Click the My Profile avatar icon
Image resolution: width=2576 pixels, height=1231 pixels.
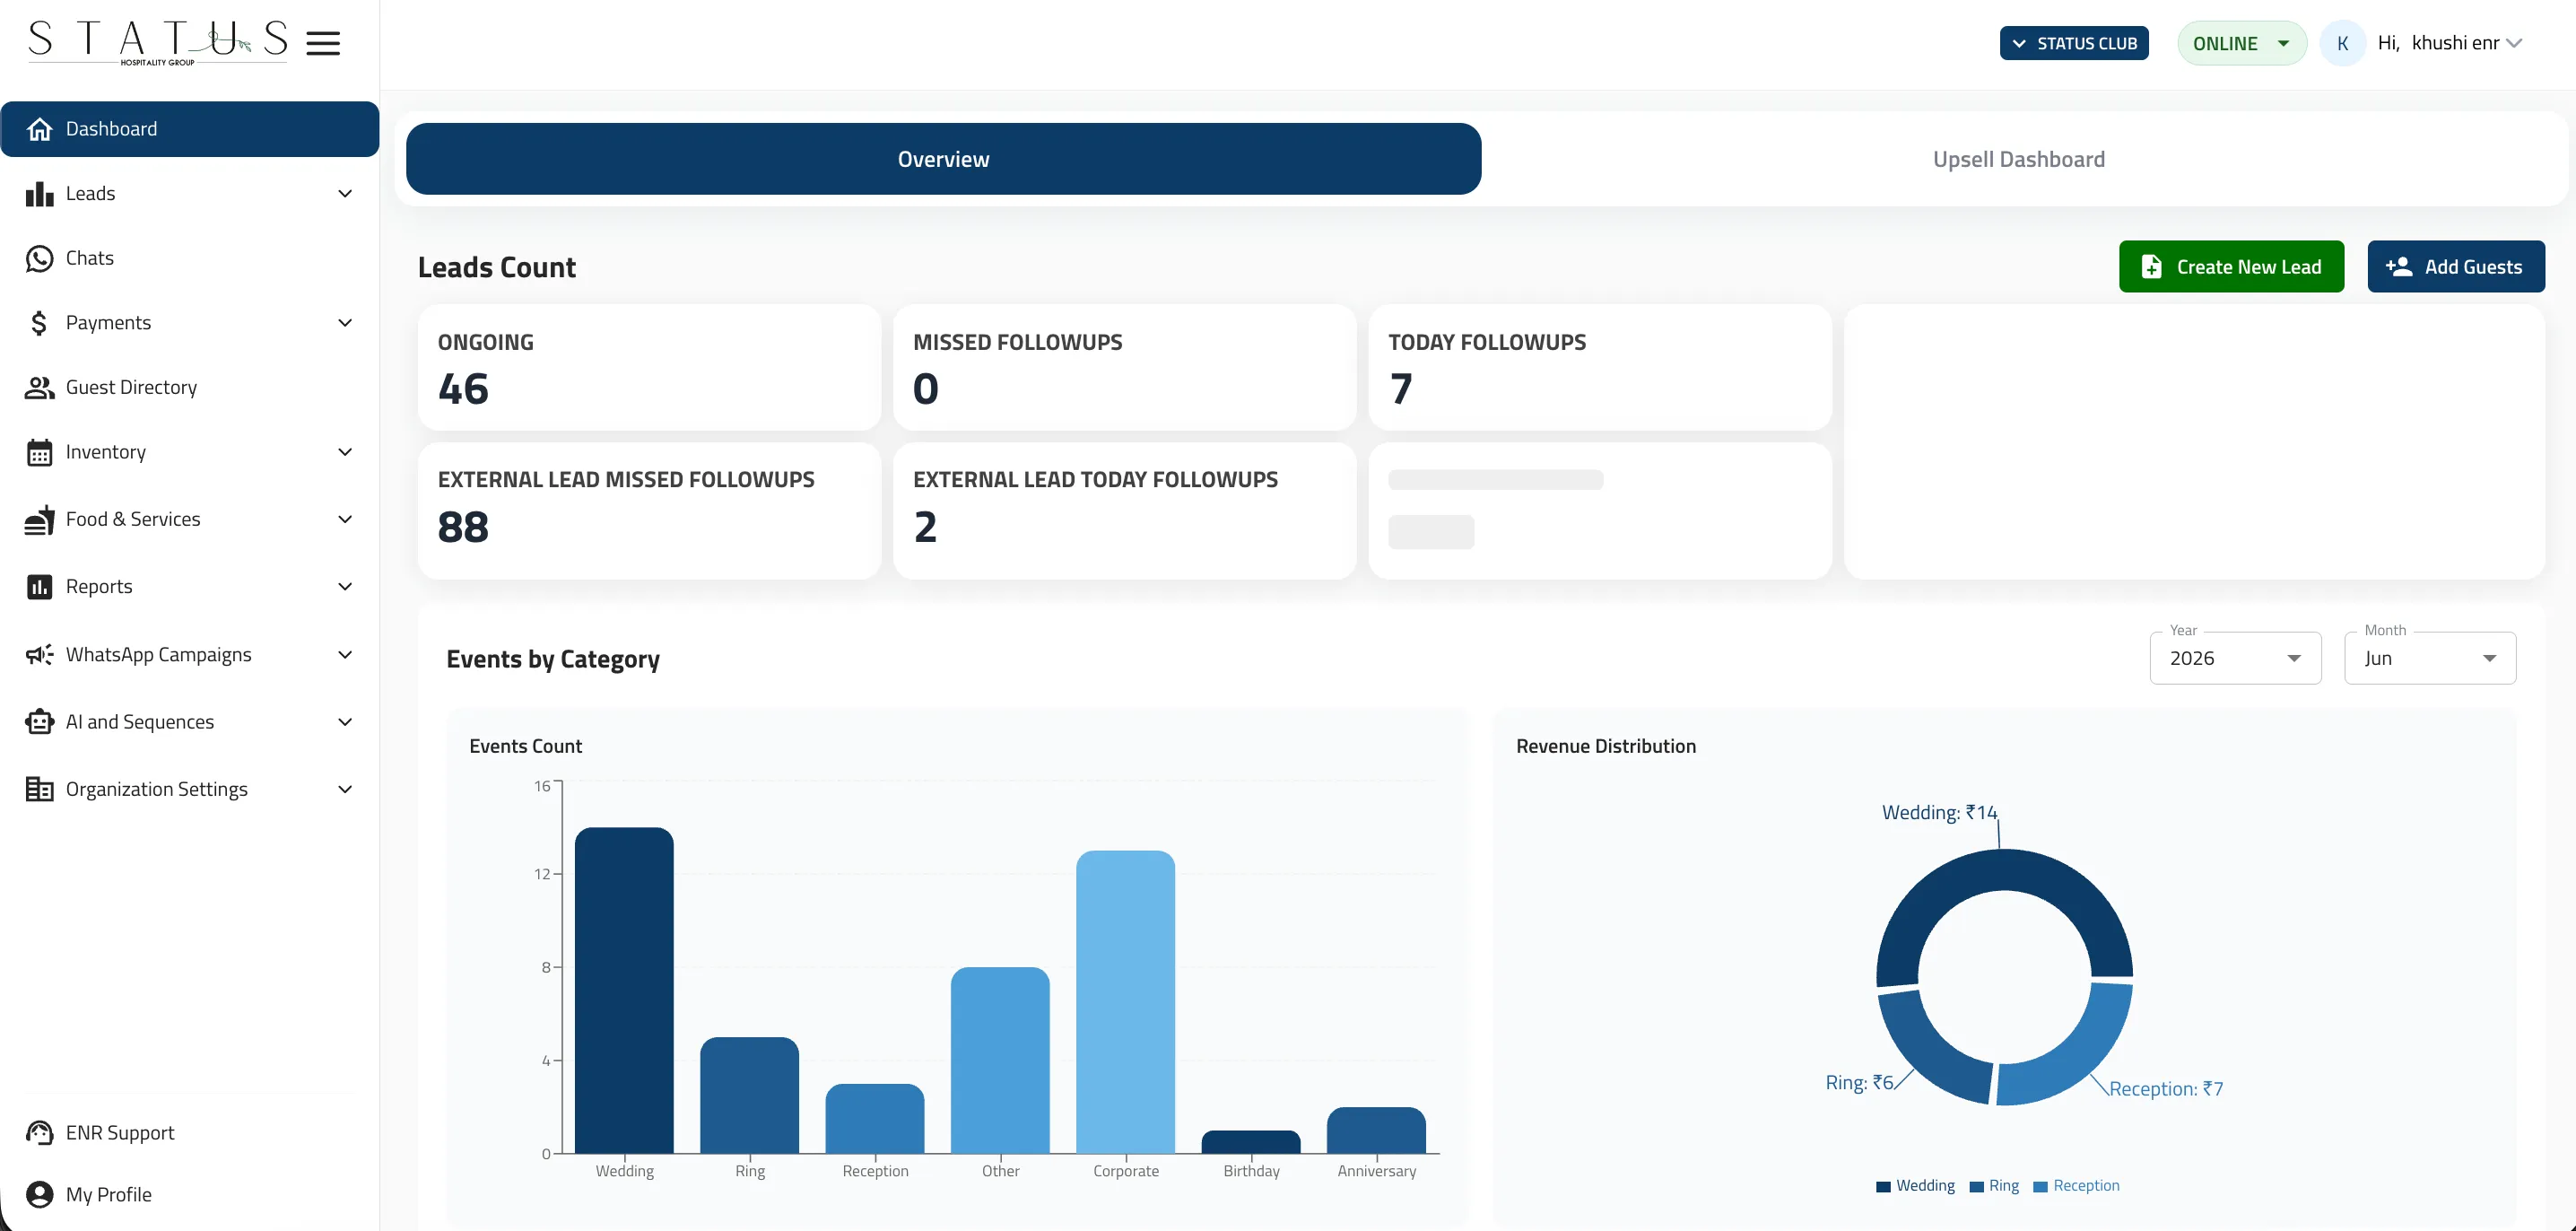tap(39, 1194)
